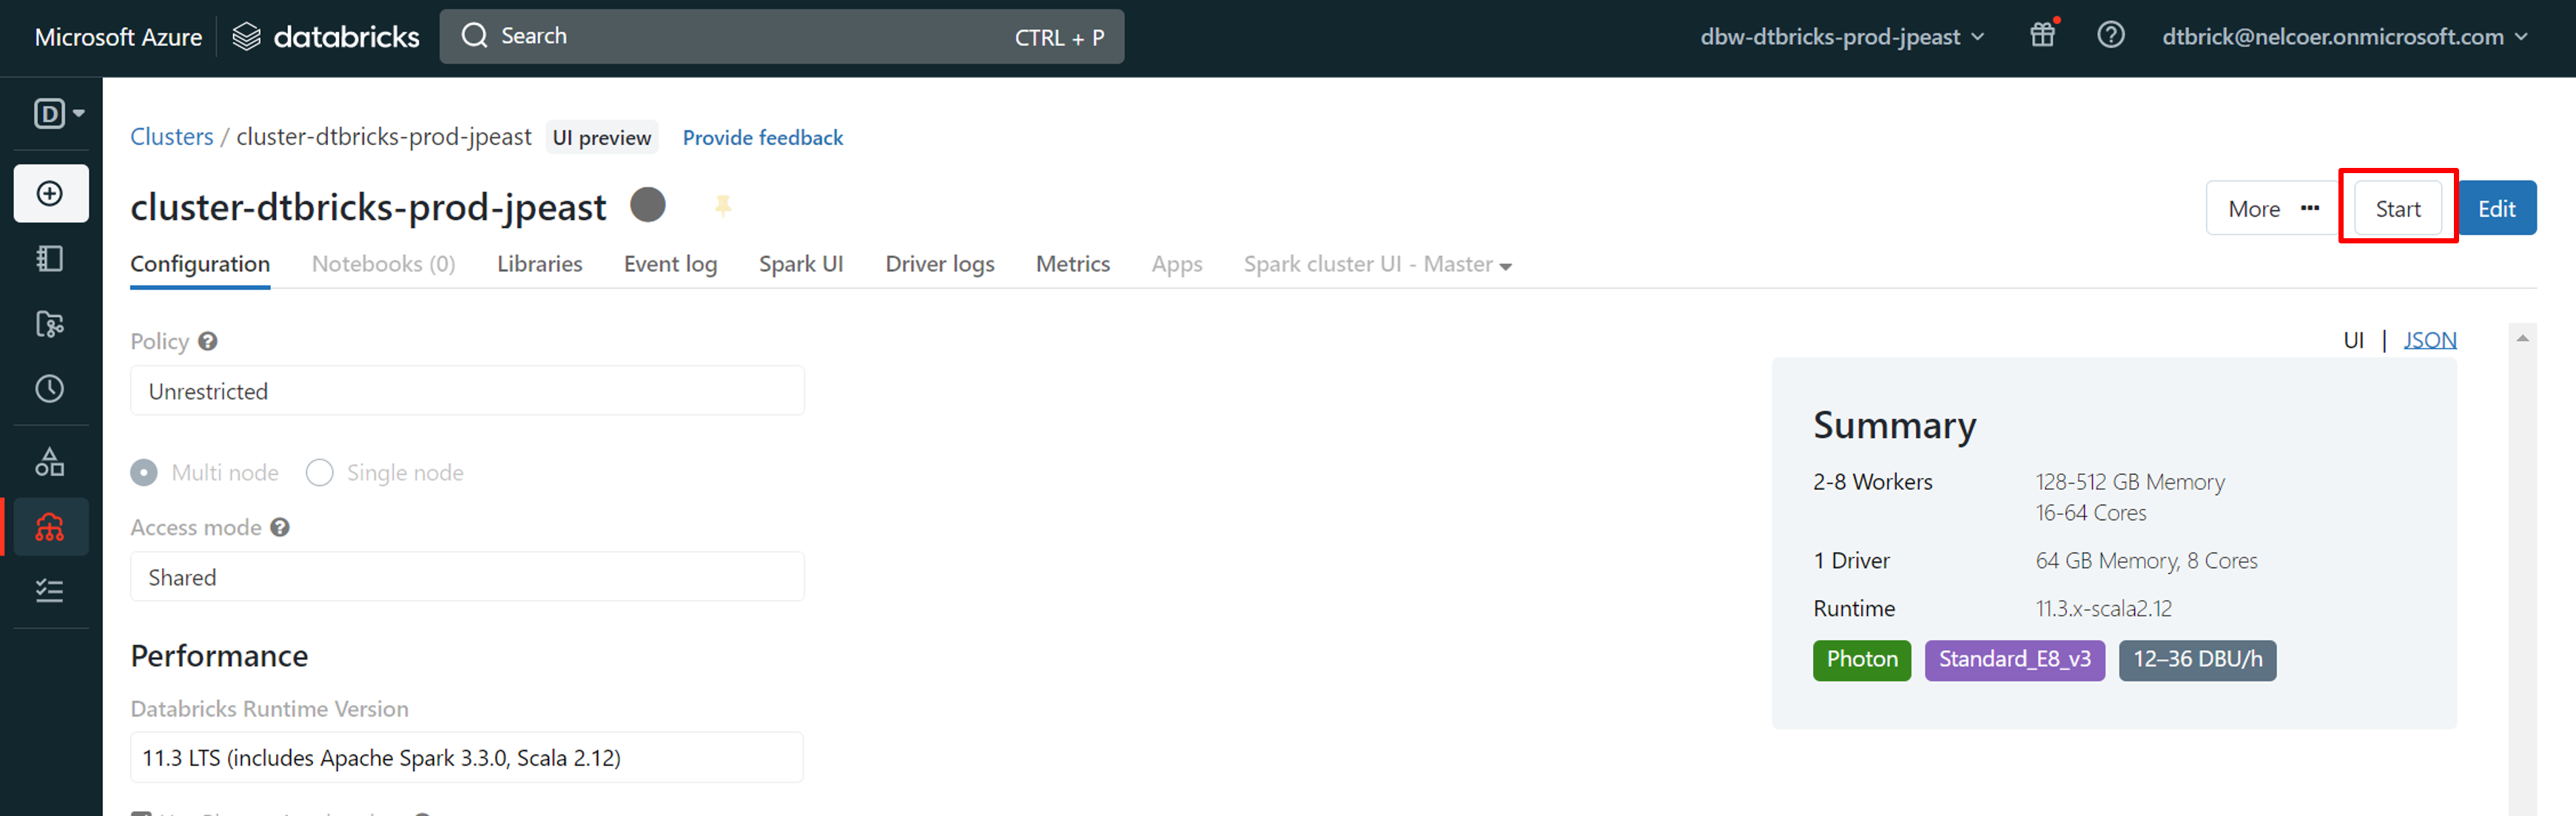
Task: Open the Compute clusters icon in sidebar
Action: pos(50,527)
